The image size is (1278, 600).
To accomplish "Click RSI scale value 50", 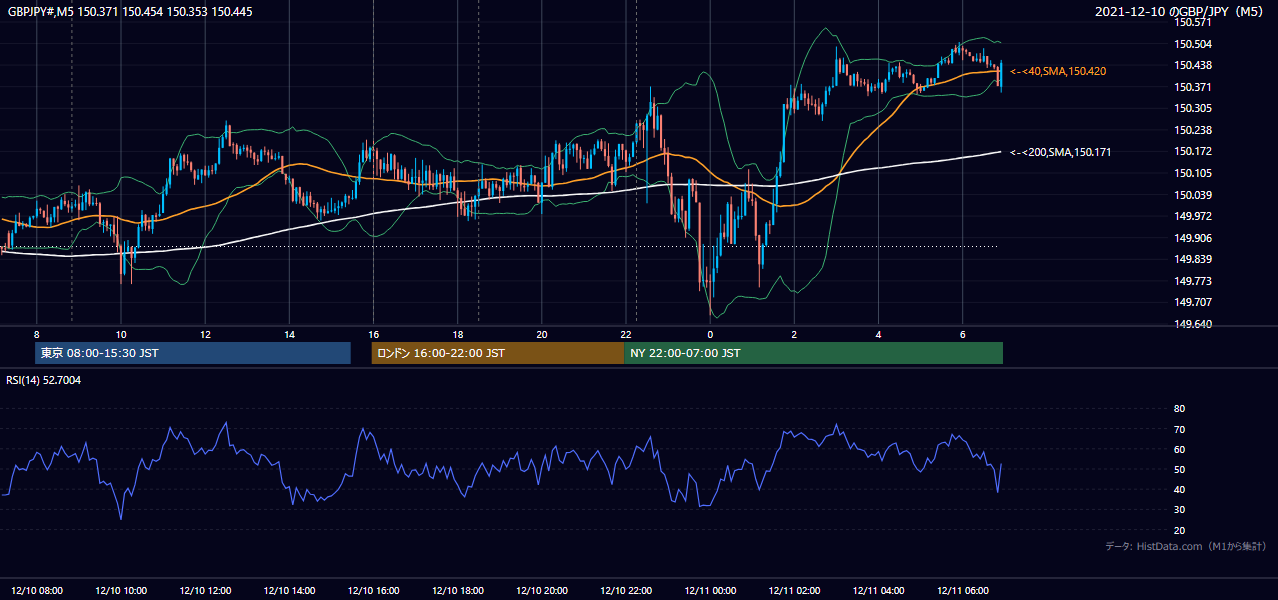I will tap(1179, 469).
